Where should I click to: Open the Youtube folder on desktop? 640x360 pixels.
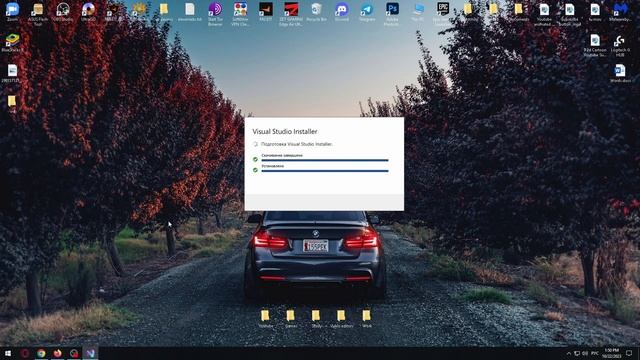(x=265, y=318)
